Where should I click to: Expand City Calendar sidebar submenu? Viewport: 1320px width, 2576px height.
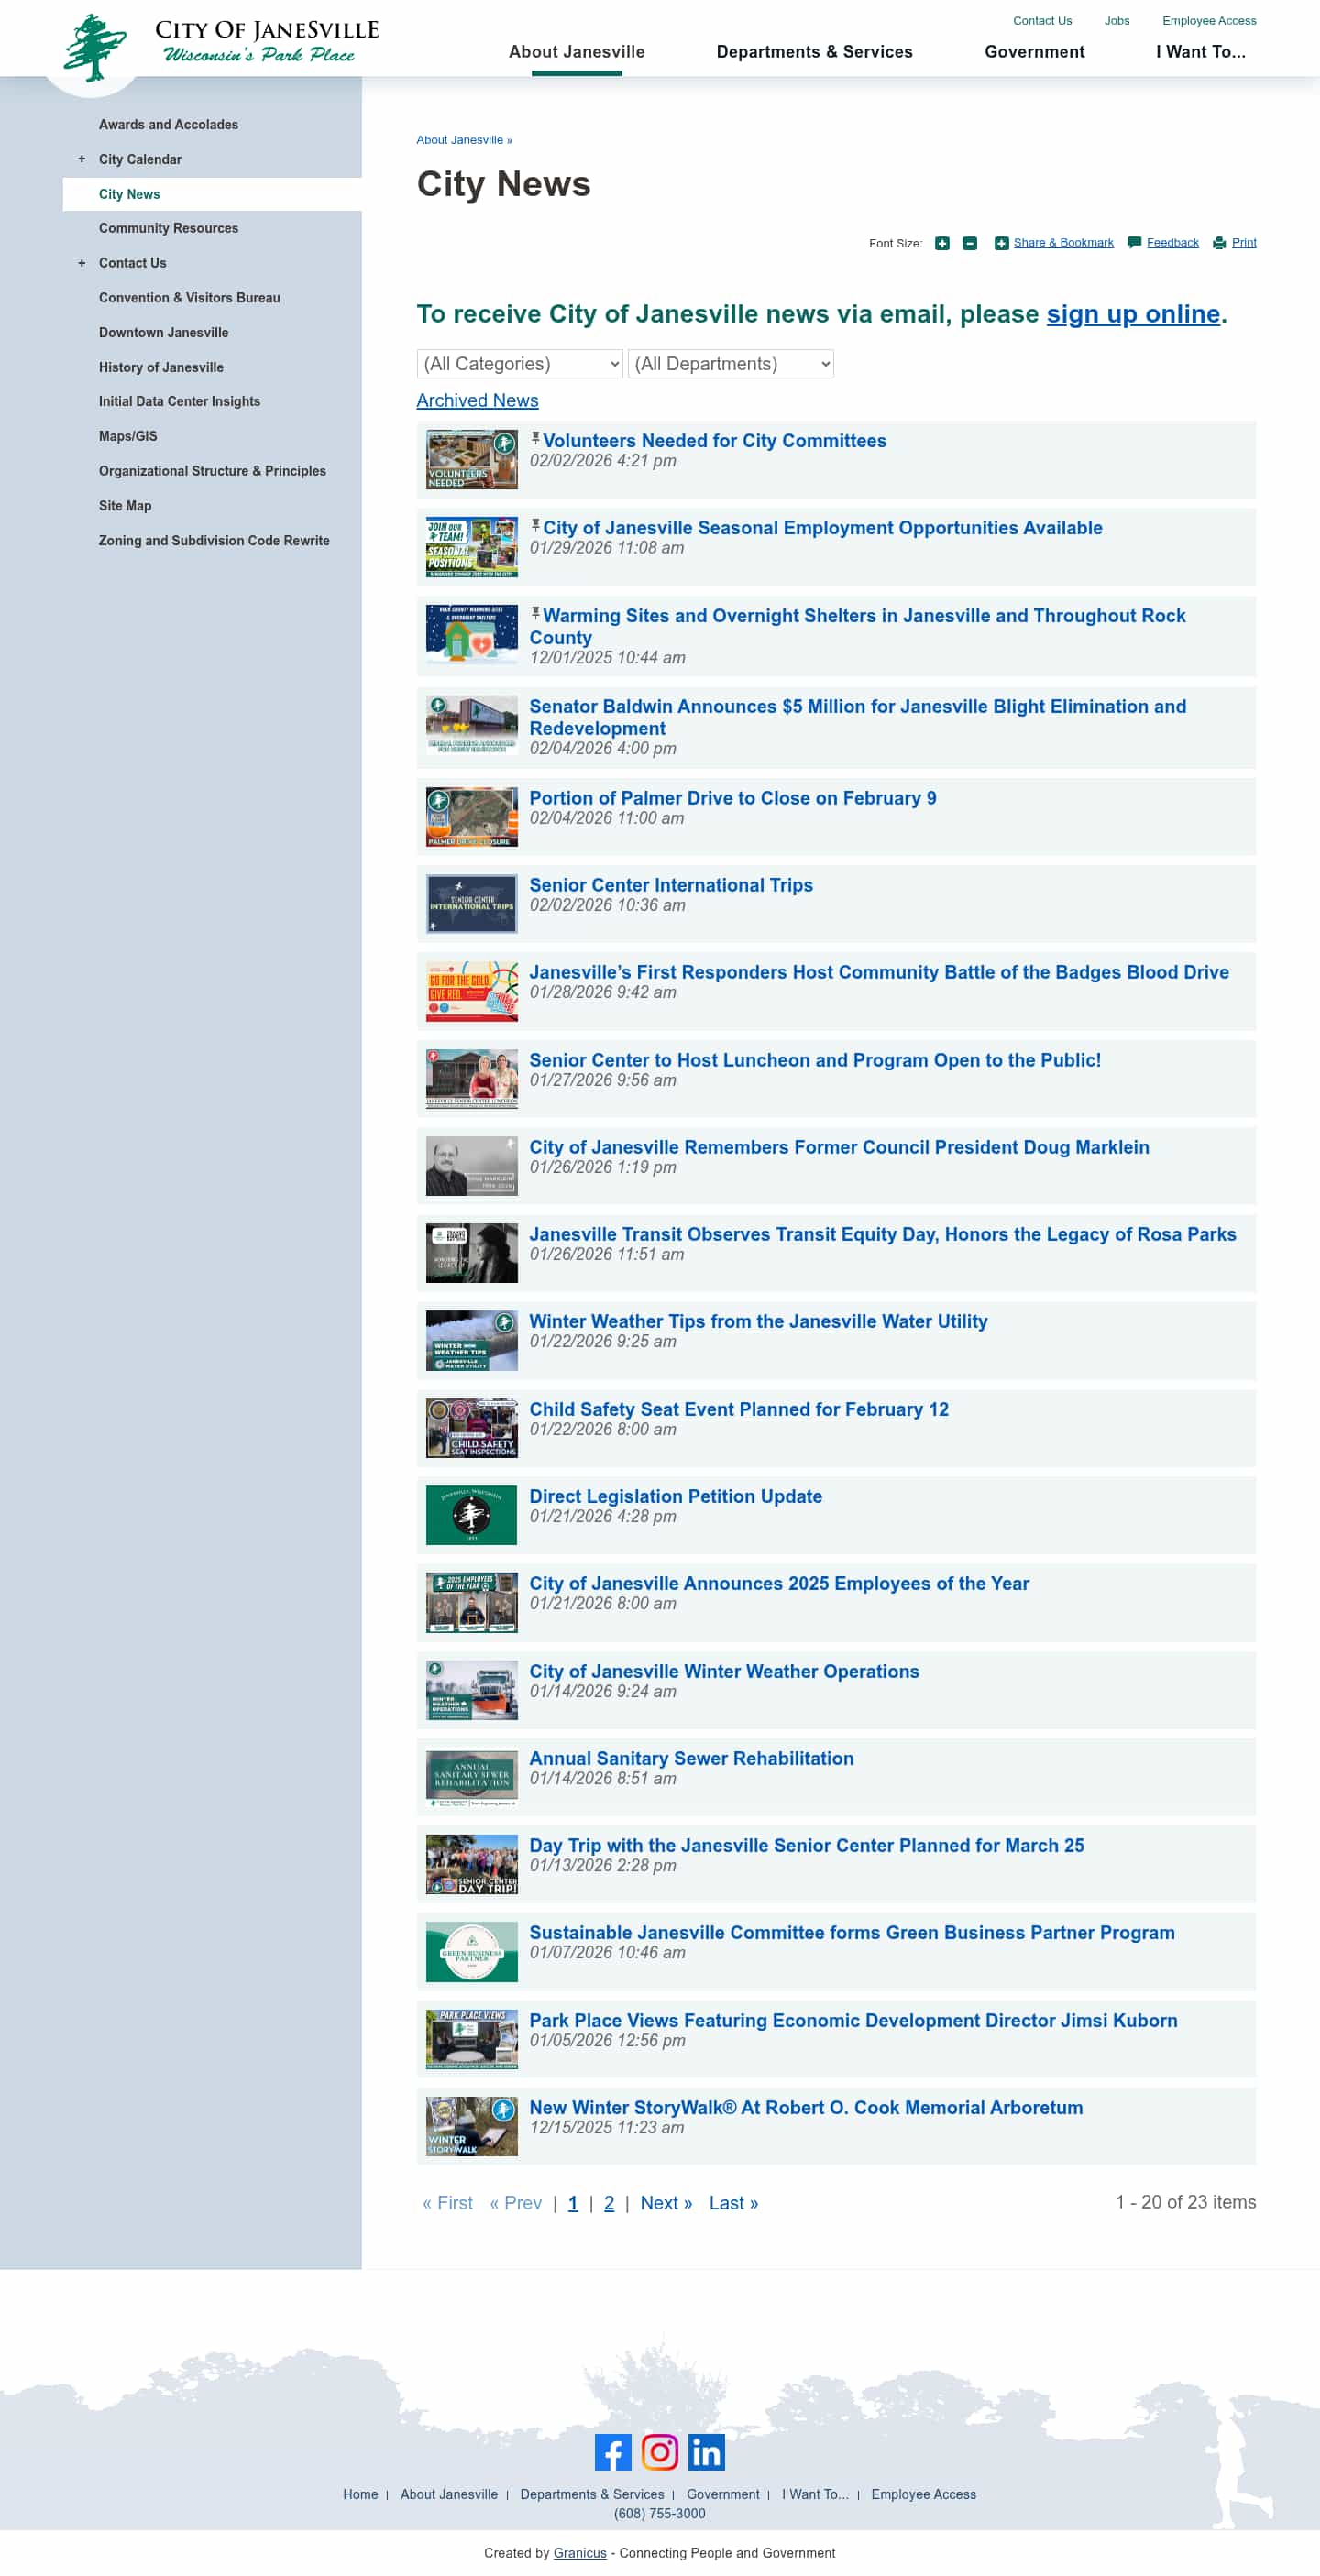coord(82,159)
